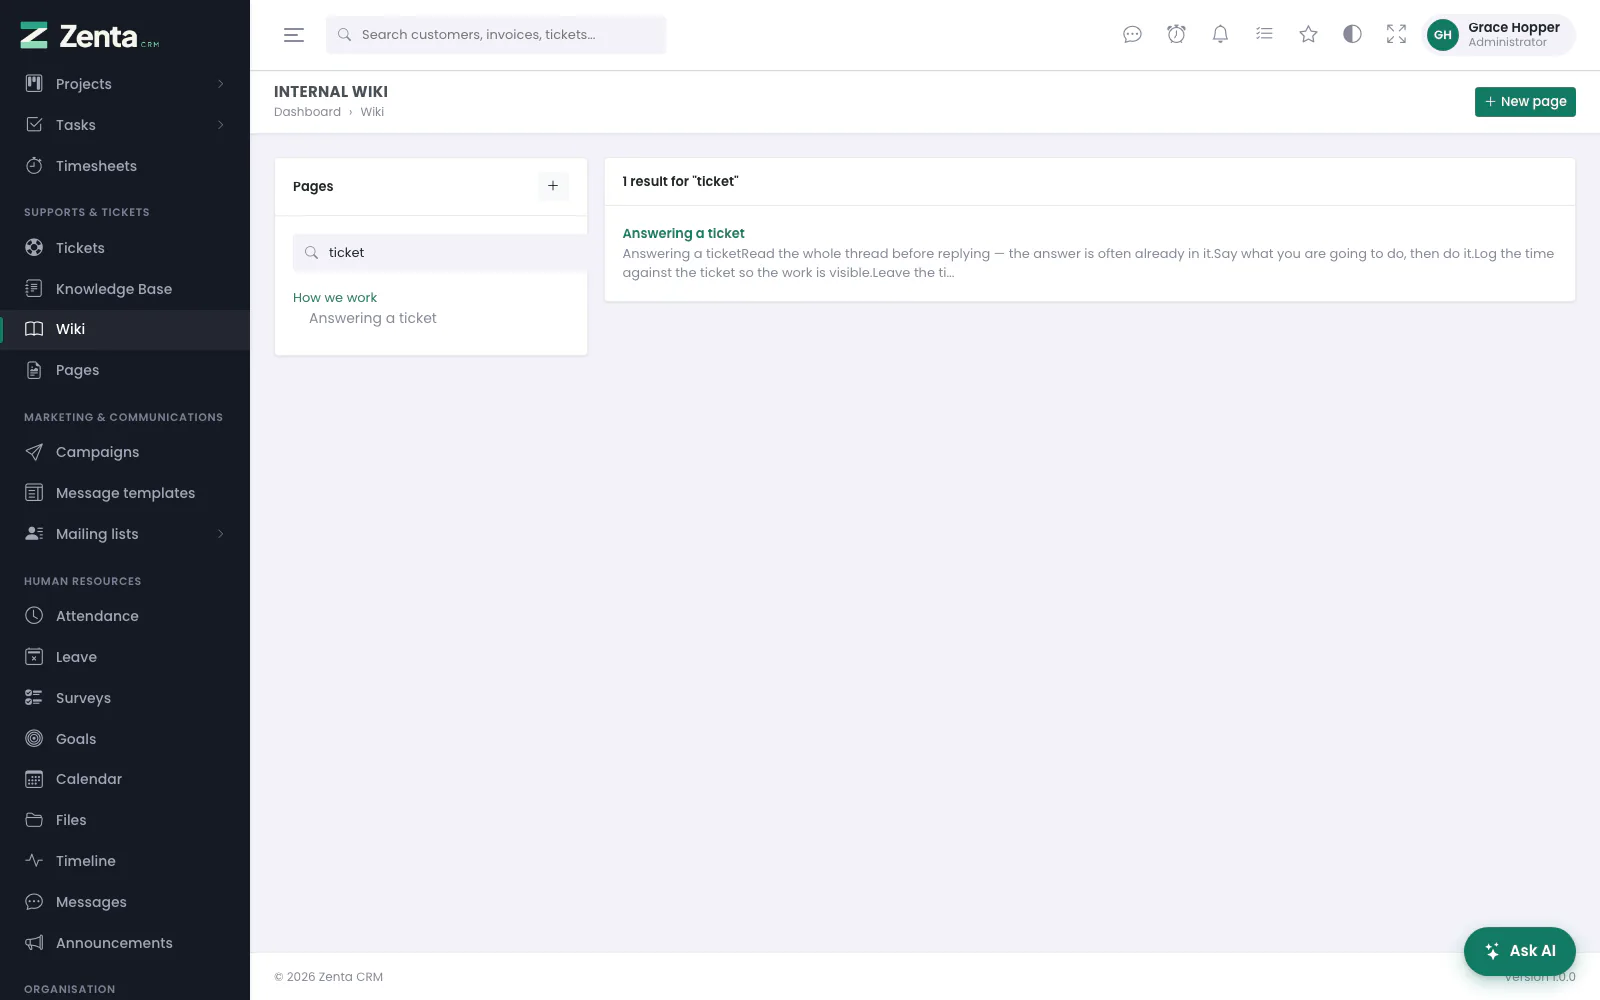Screen dimensions: 1600x1000
Task: Collapse the sidebar with hamburger icon
Action: point(294,35)
